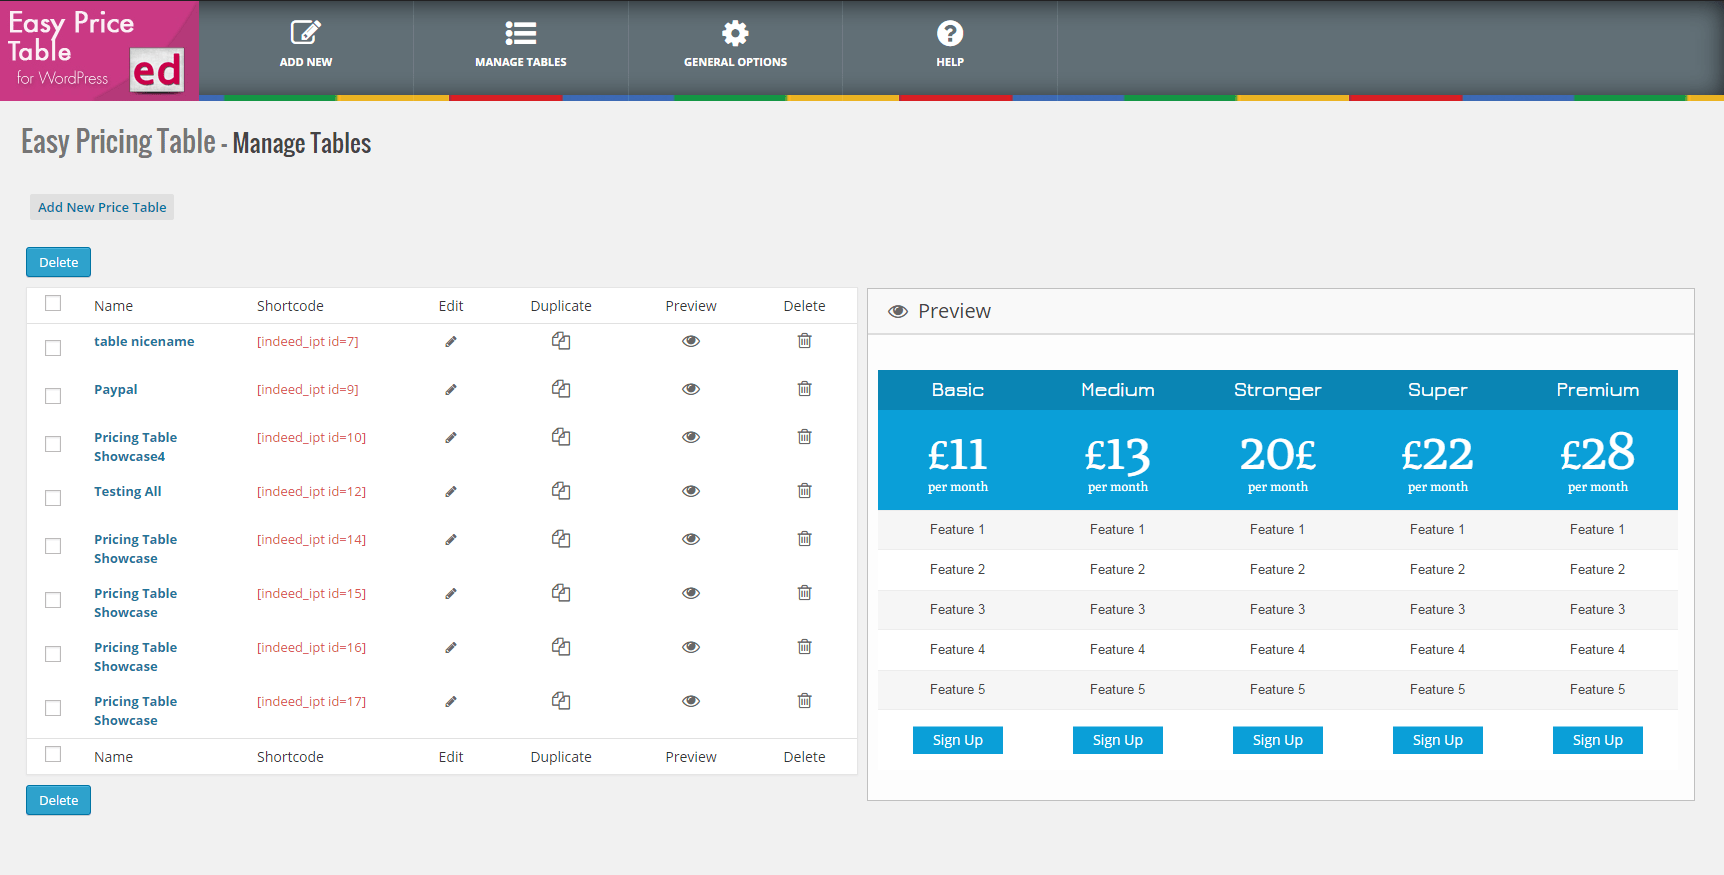Trash the table with id=16
Viewport: 1724px width, 875px height.
(804, 647)
